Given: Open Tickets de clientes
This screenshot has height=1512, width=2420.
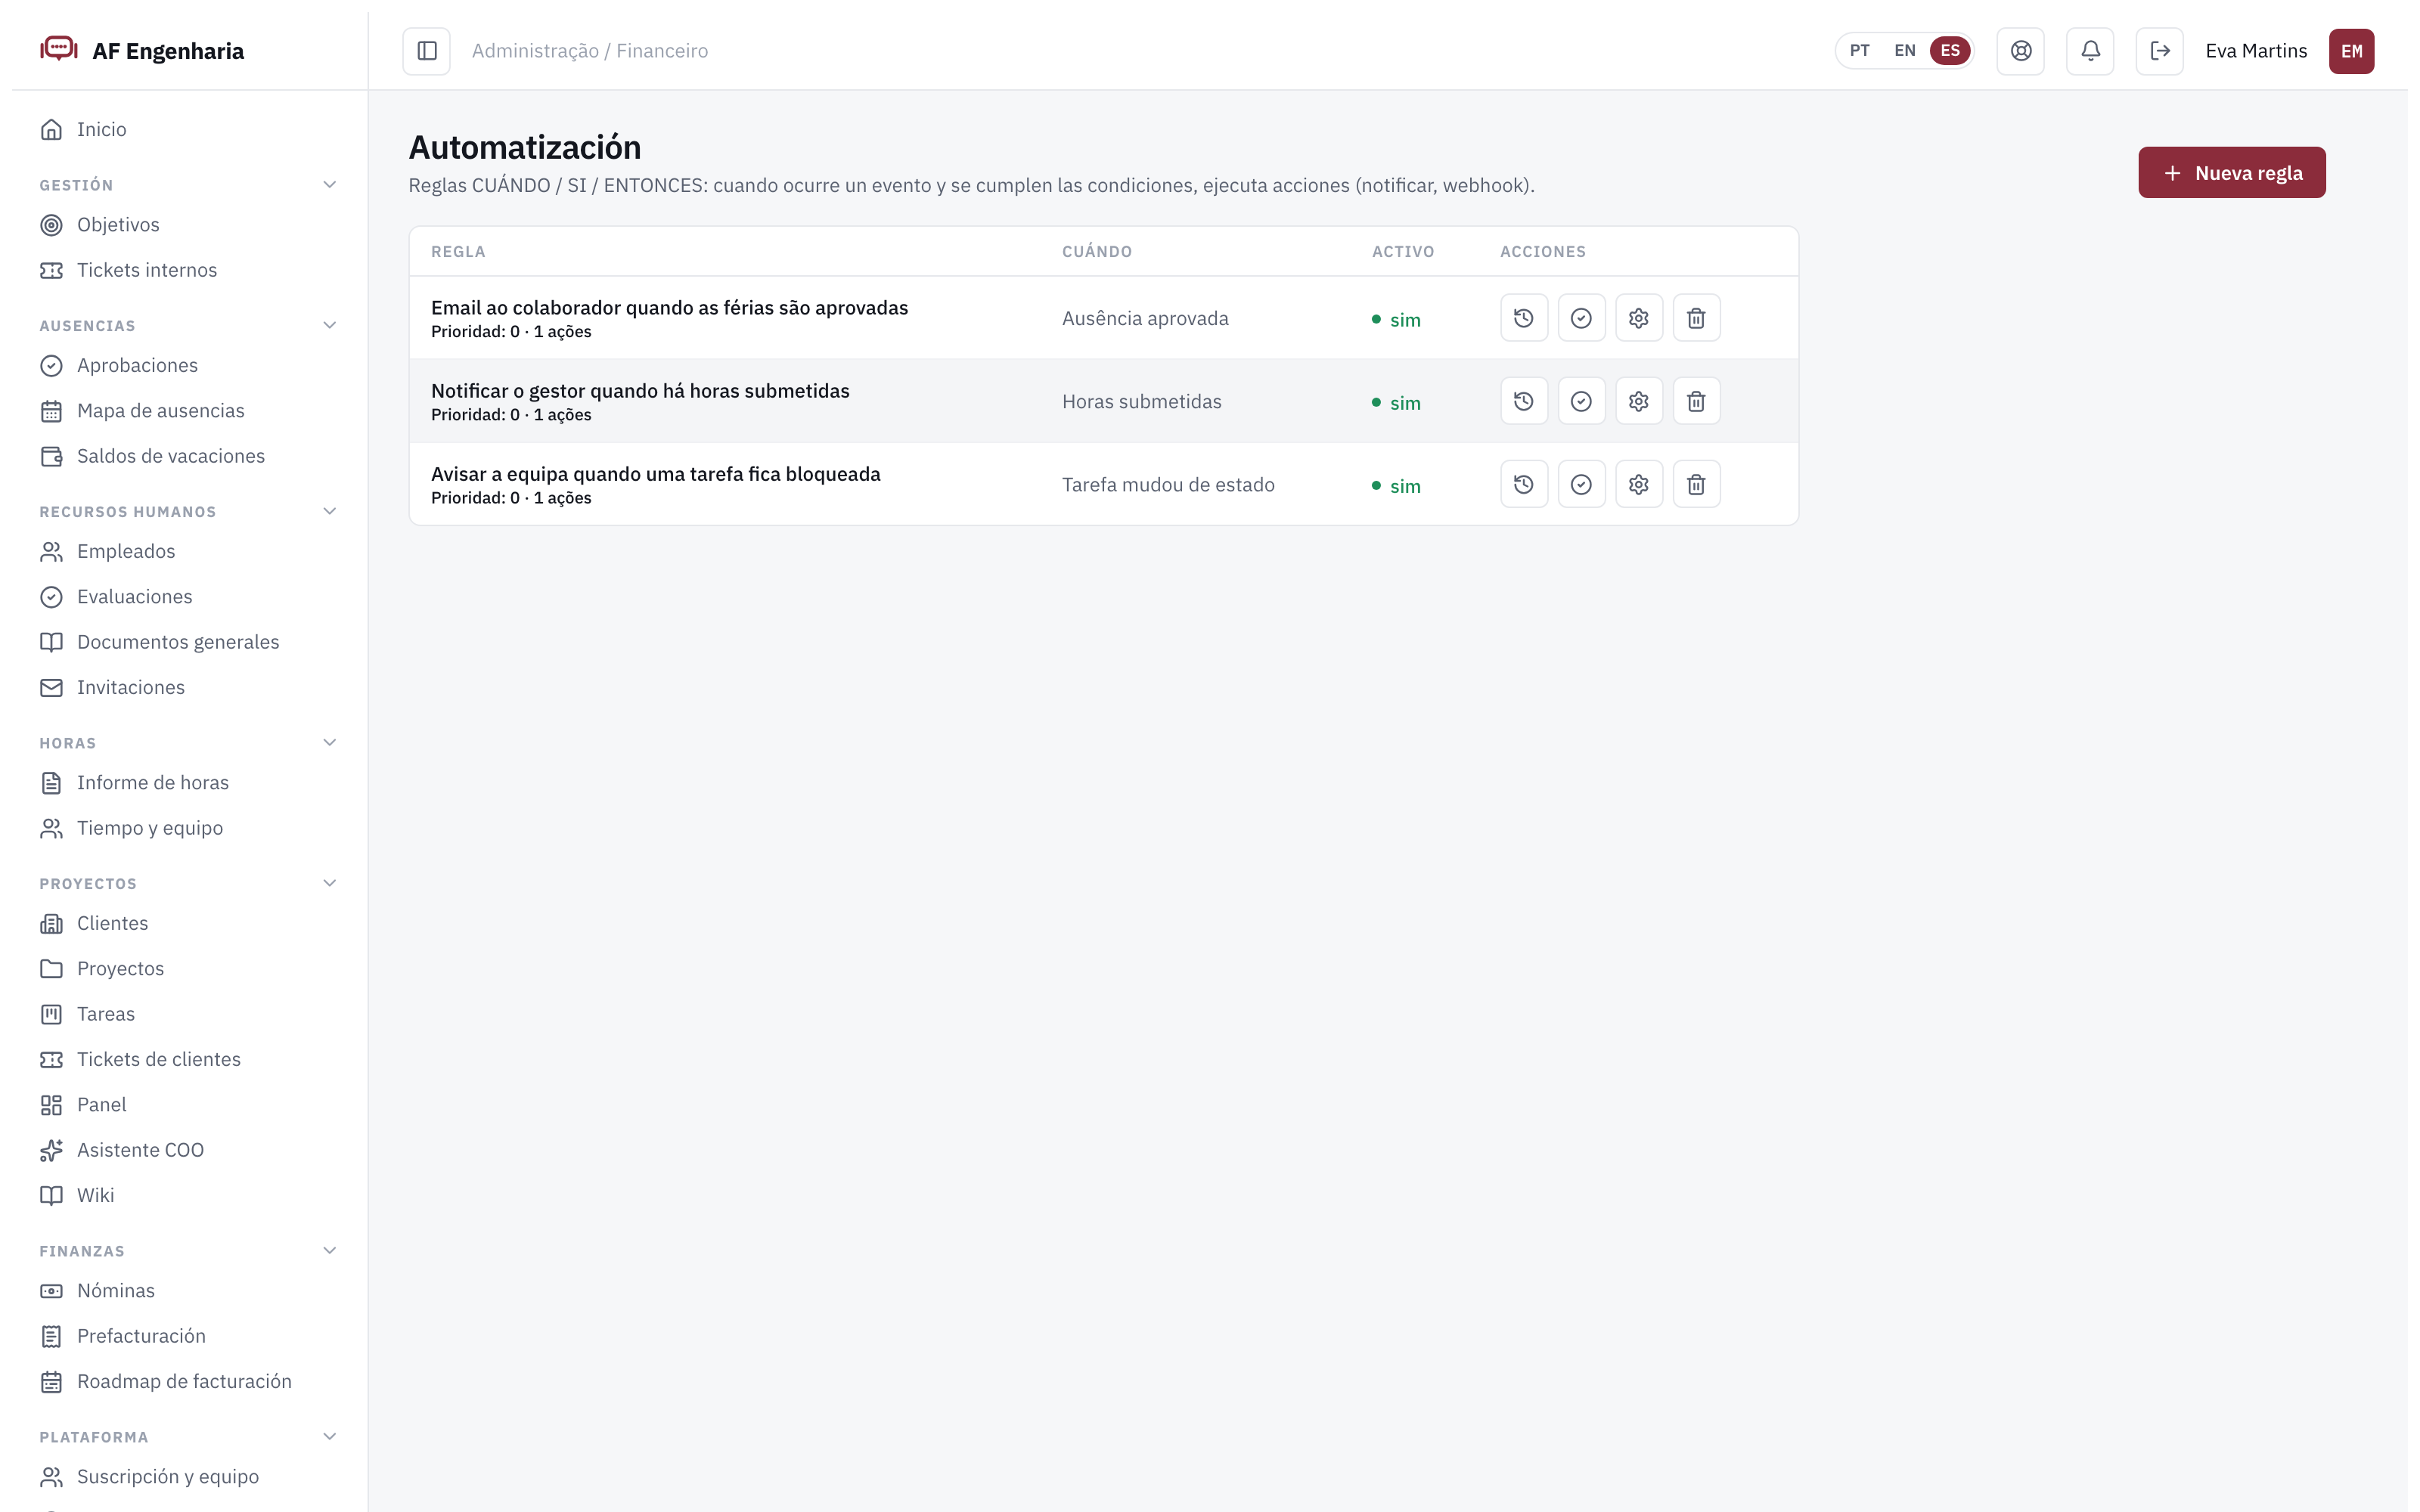Looking at the screenshot, I should [x=189, y=1059].
